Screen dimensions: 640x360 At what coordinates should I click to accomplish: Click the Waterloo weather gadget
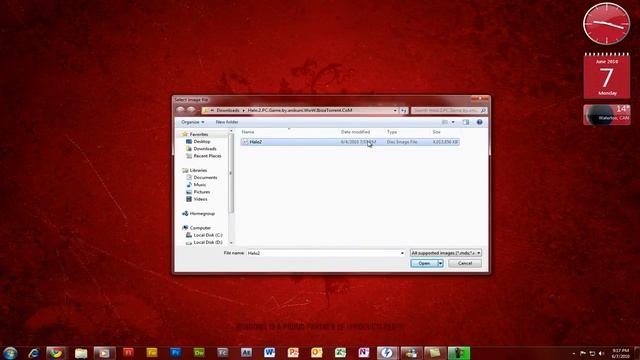click(607, 115)
